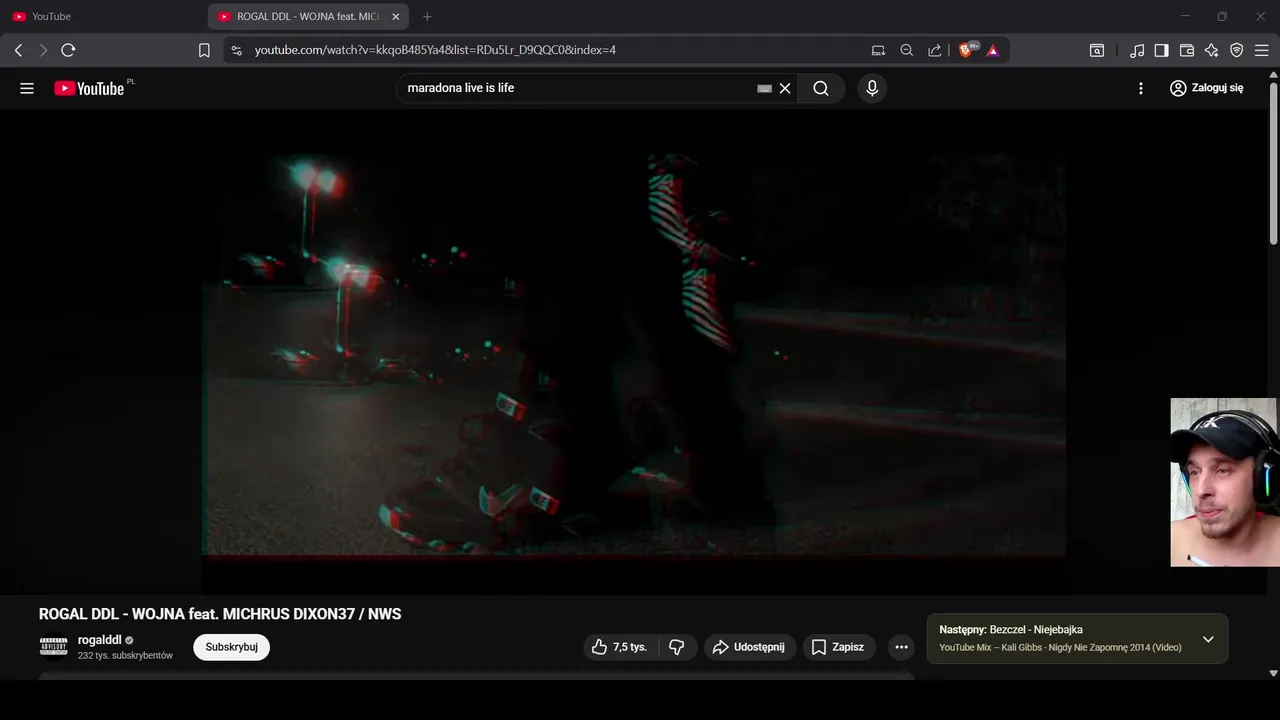Click the Udostępnij share button
The image size is (1280, 720).
pos(750,647)
